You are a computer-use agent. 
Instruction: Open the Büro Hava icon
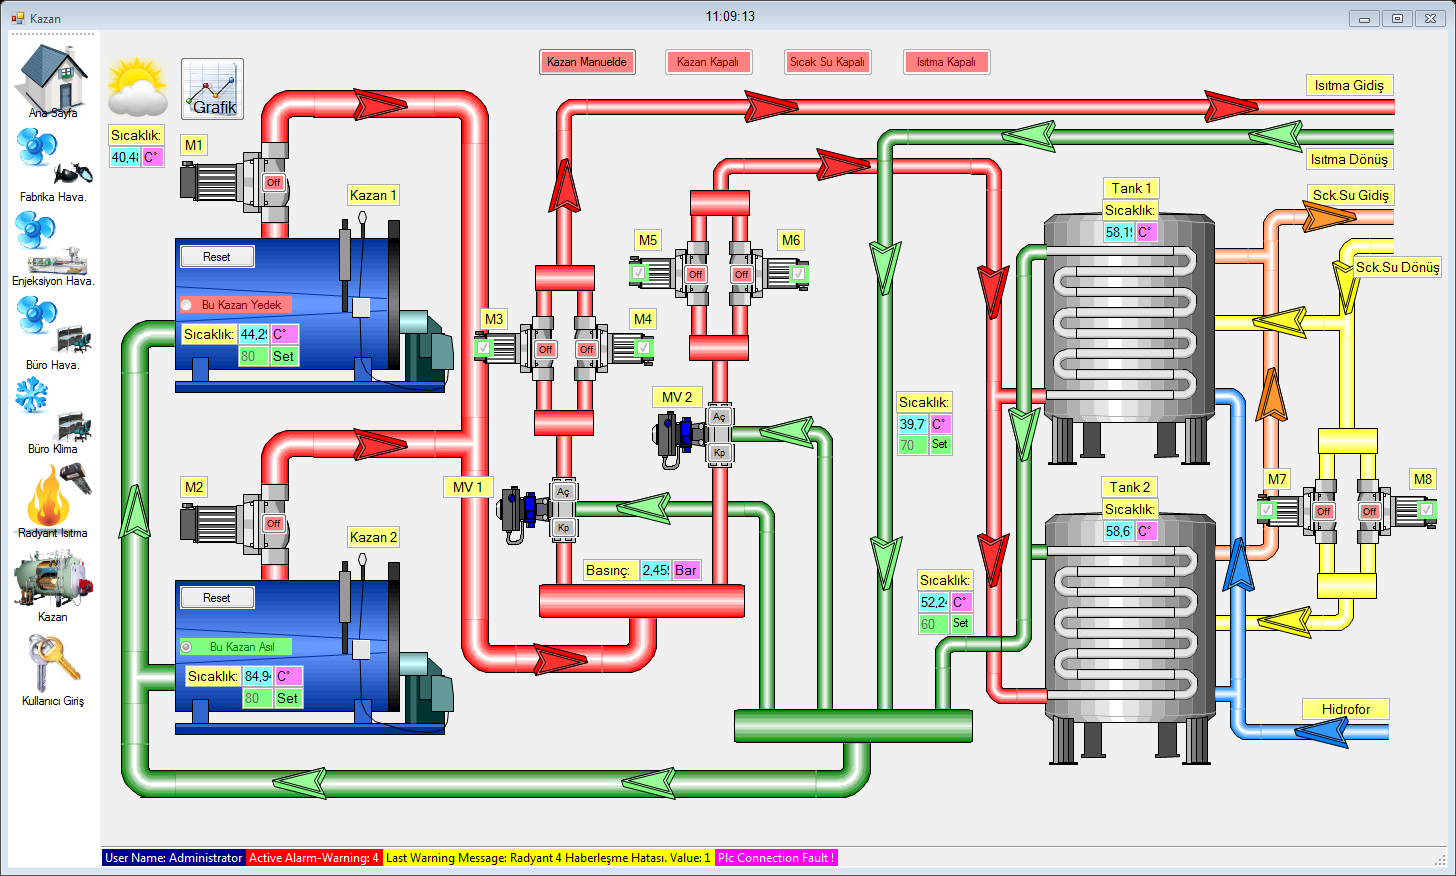(x=52, y=328)
